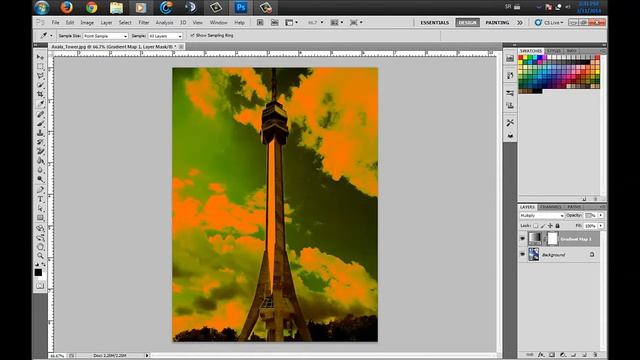640x360 pixels.
Task: Toggle Lock image pixels
Action: (543, 226)
